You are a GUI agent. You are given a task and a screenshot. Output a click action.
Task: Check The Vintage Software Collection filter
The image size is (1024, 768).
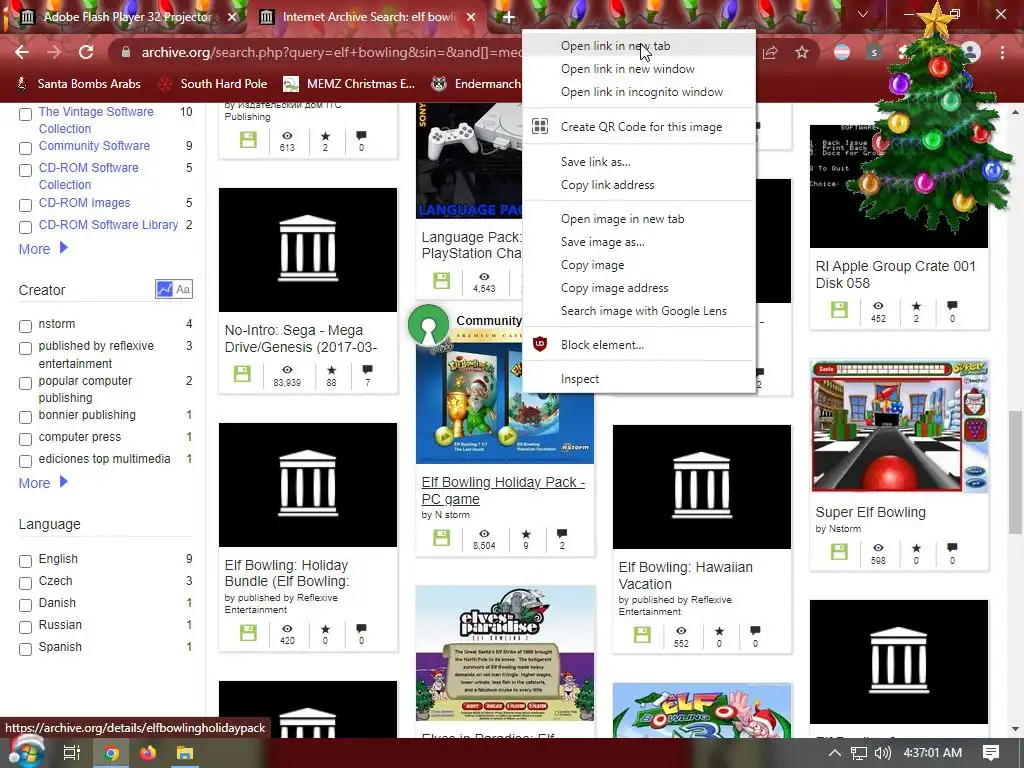click(25, 114)
